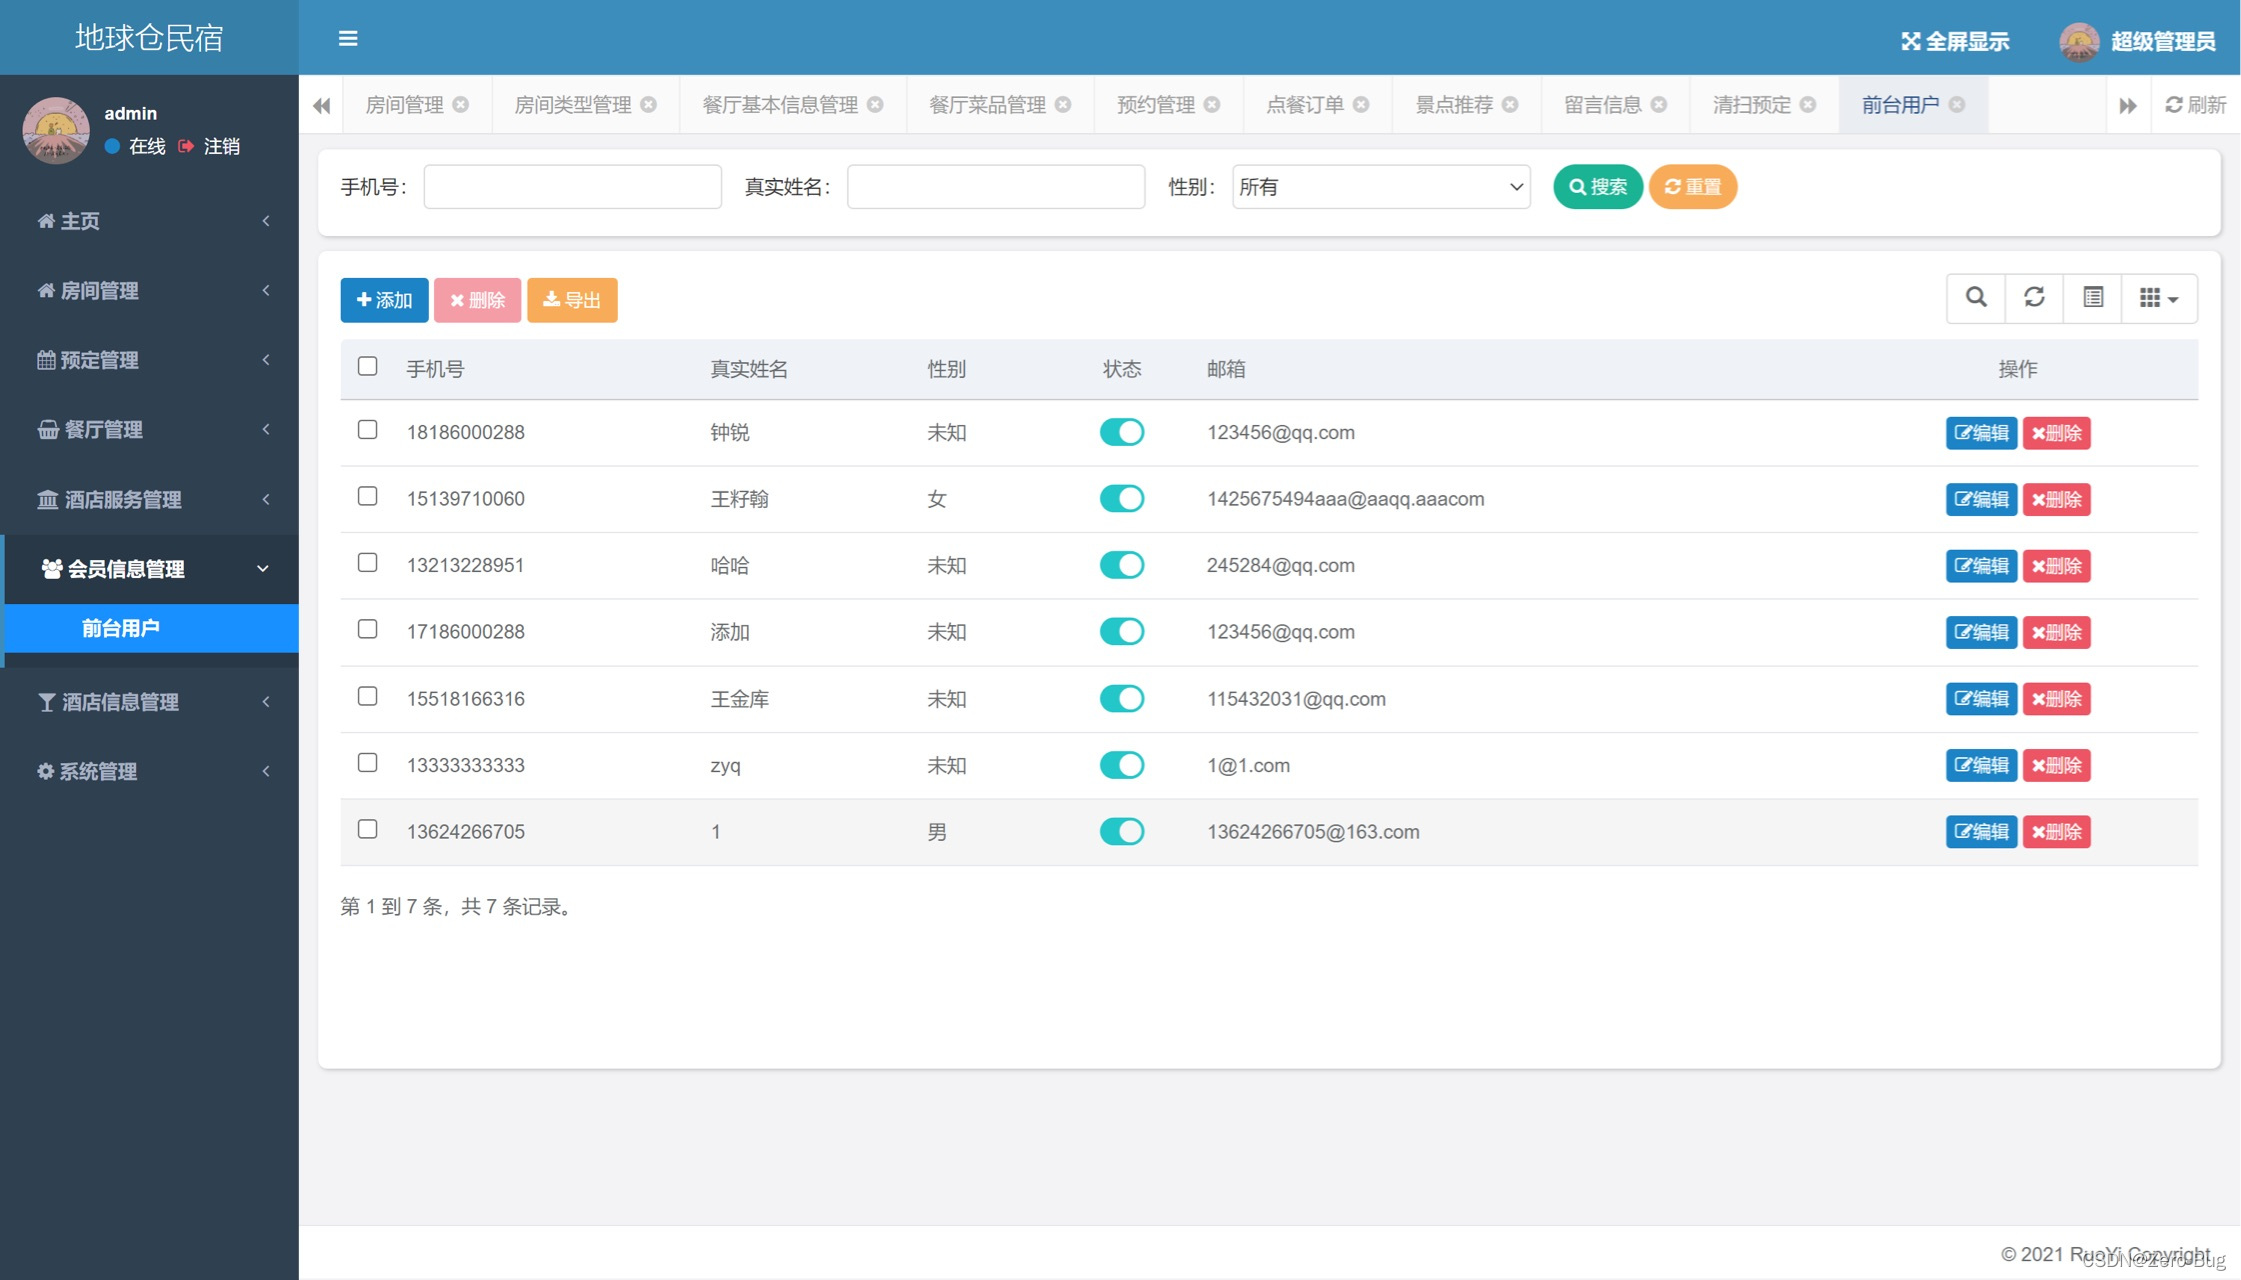The width and height of the screenshot is (2241, 1280).
Task: Expand the 酒店信息管理 sidebar menu
Action: [x=150, y=702]
